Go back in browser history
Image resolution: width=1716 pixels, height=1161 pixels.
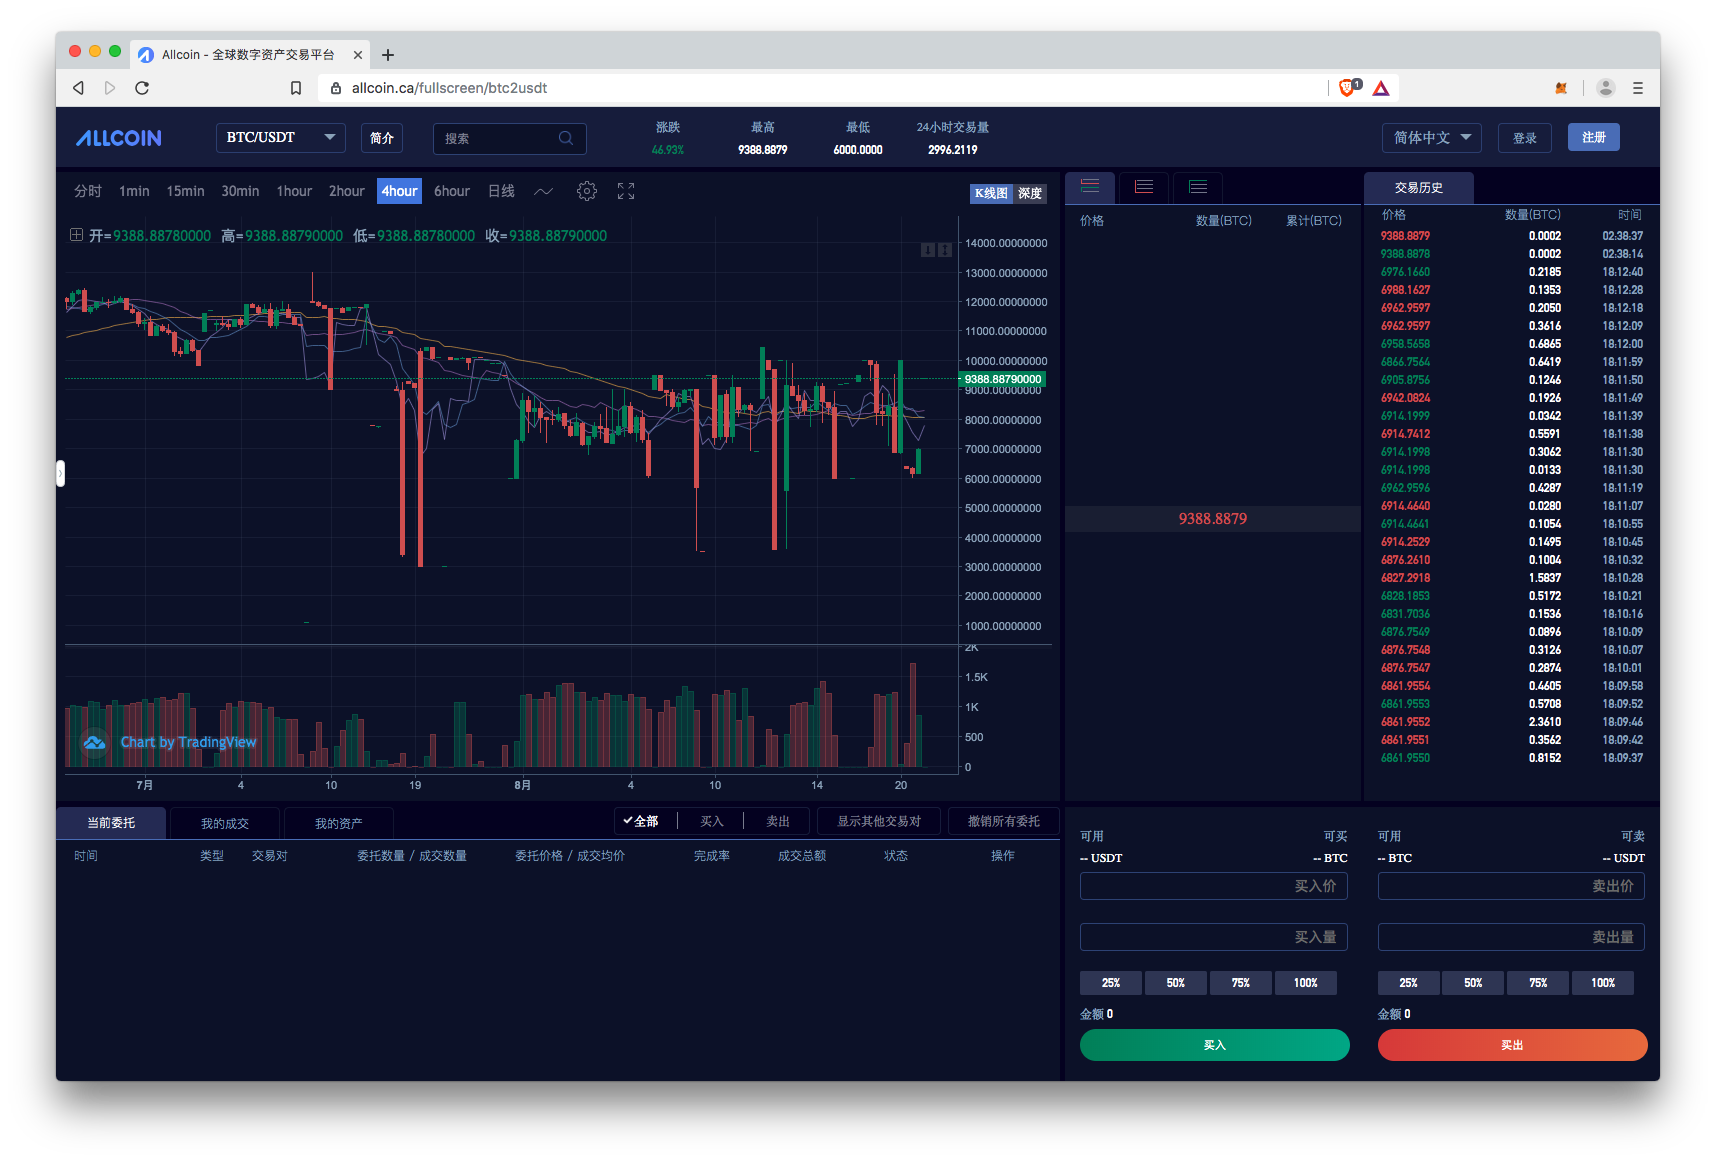(78, 88)
